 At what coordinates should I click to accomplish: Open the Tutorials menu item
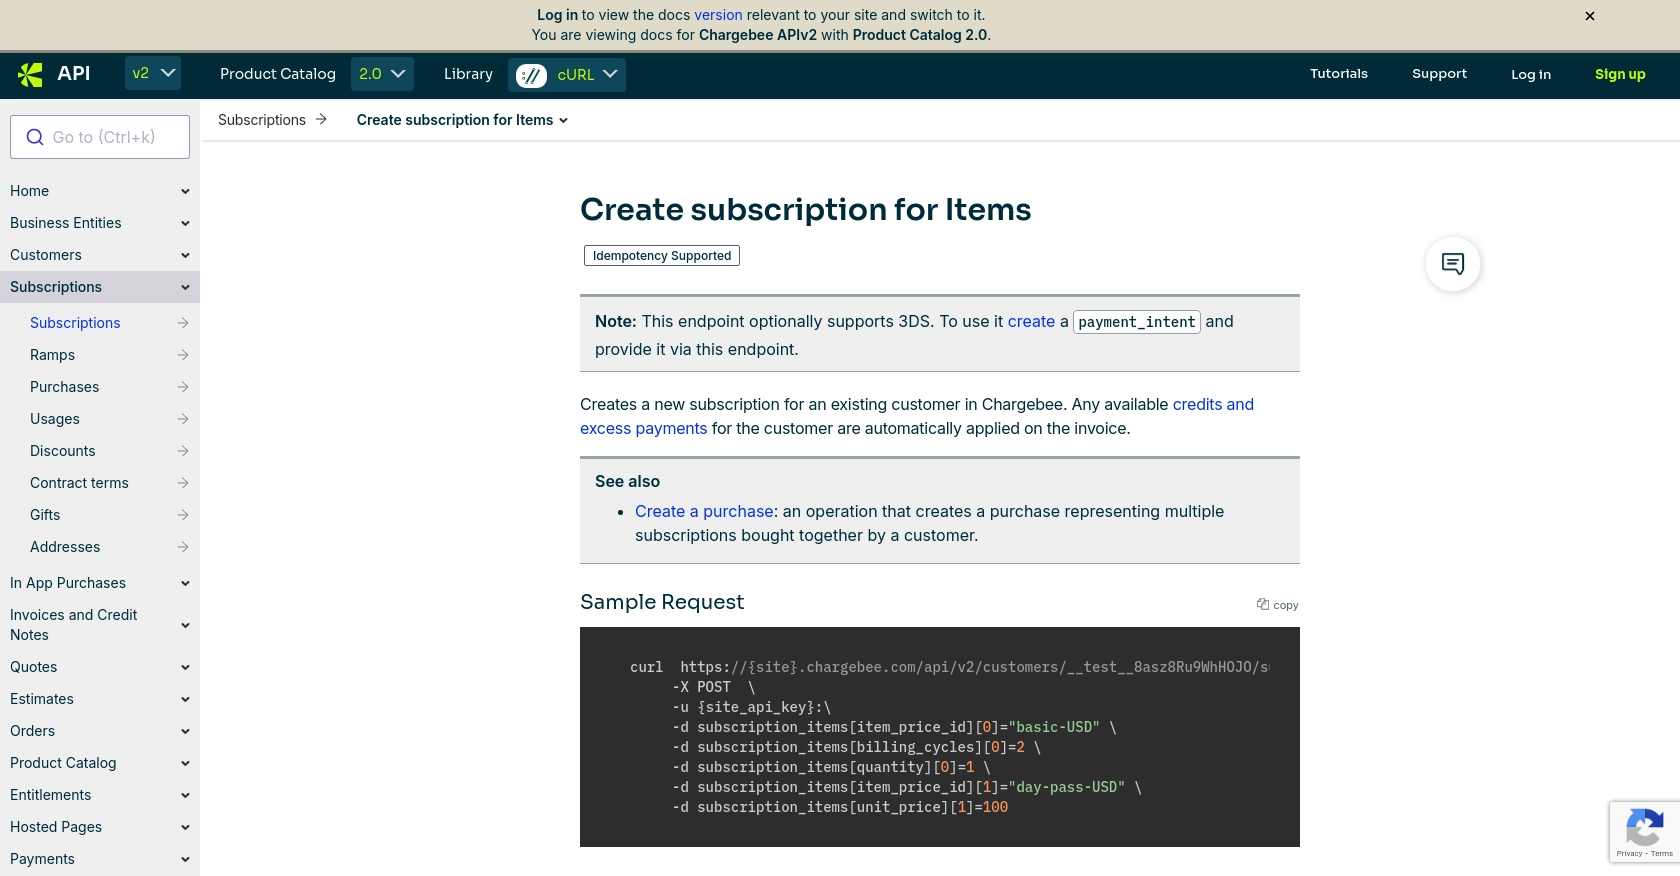(x=1339, y=74)
